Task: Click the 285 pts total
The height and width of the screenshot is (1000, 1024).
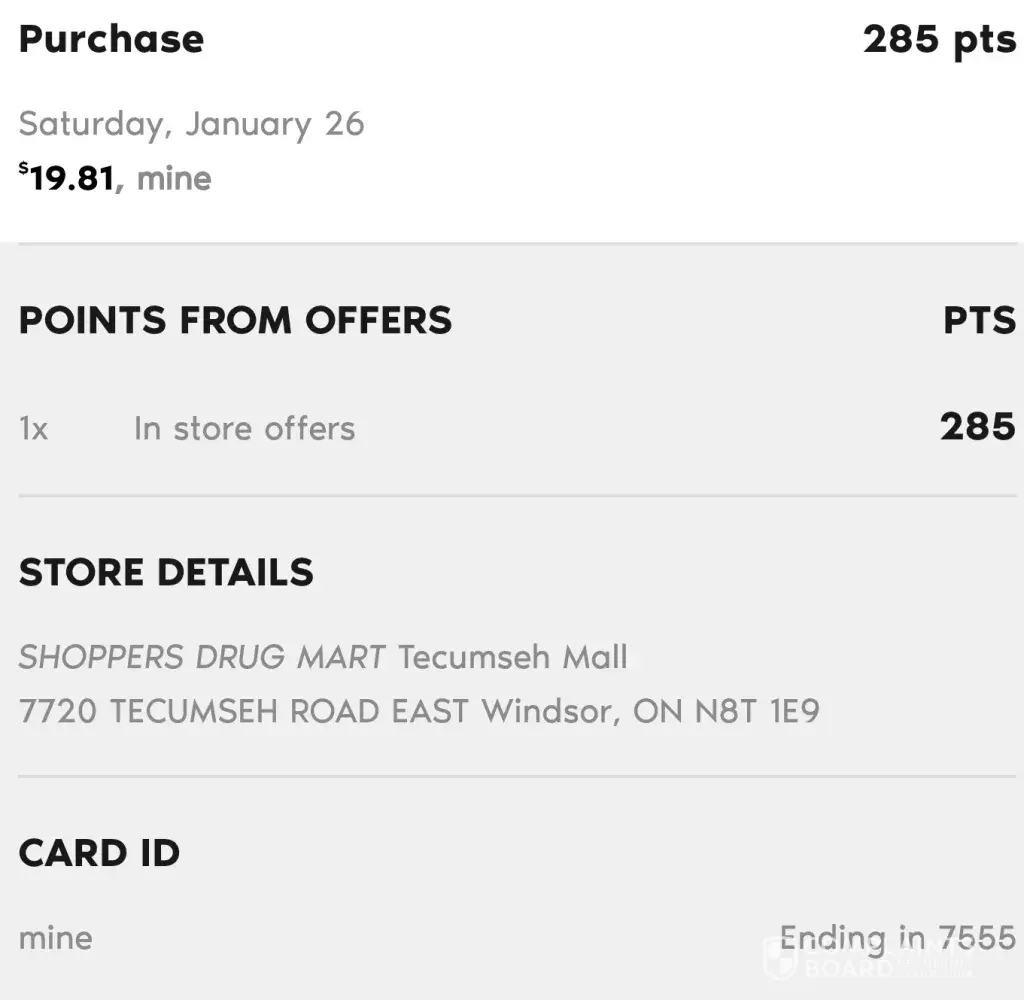Action: click(x=939, y=39)
